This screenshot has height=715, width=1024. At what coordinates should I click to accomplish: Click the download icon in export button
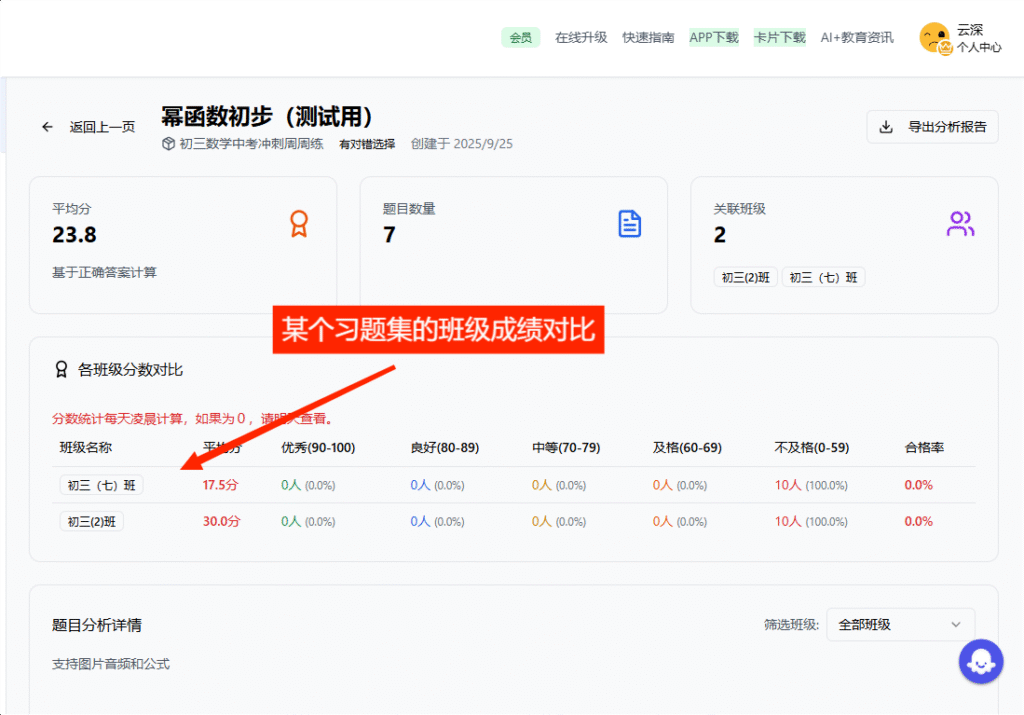click(885, 127)
